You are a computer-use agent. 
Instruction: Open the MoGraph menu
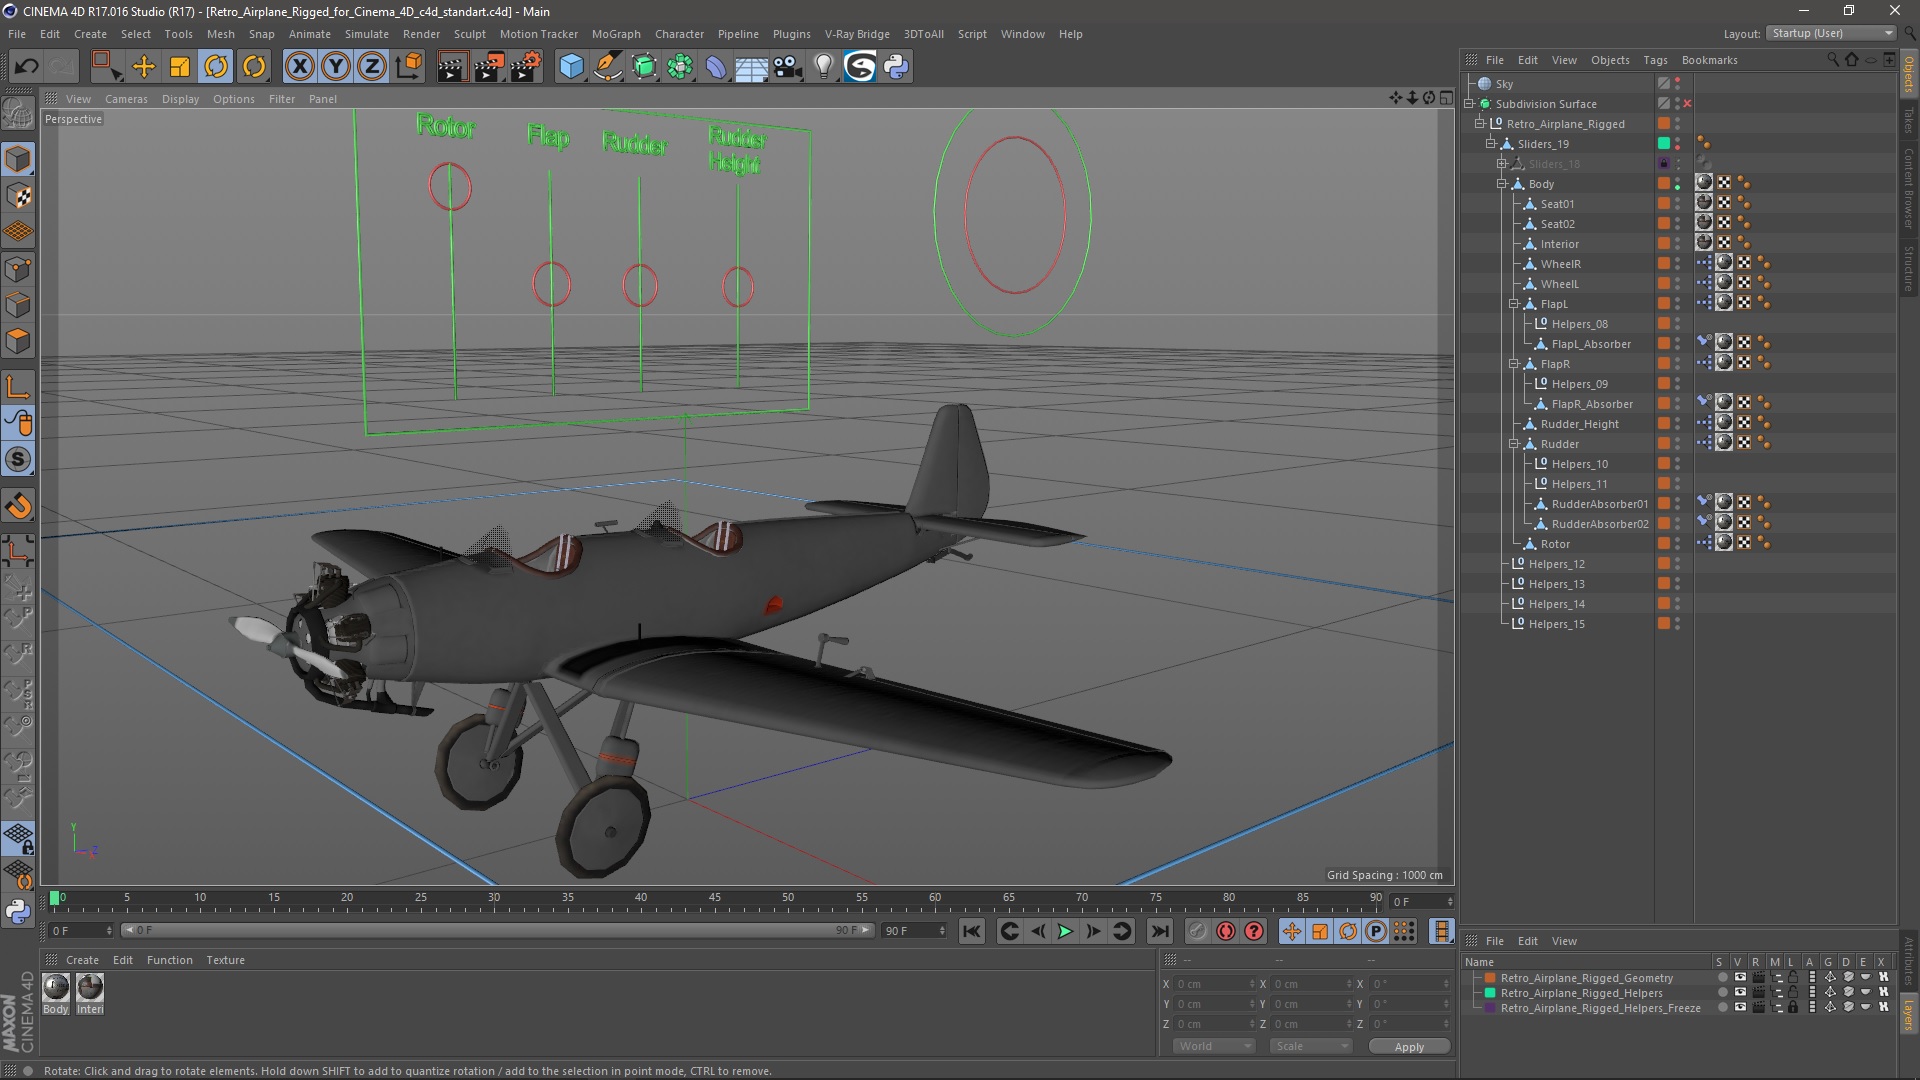[615, 34]
